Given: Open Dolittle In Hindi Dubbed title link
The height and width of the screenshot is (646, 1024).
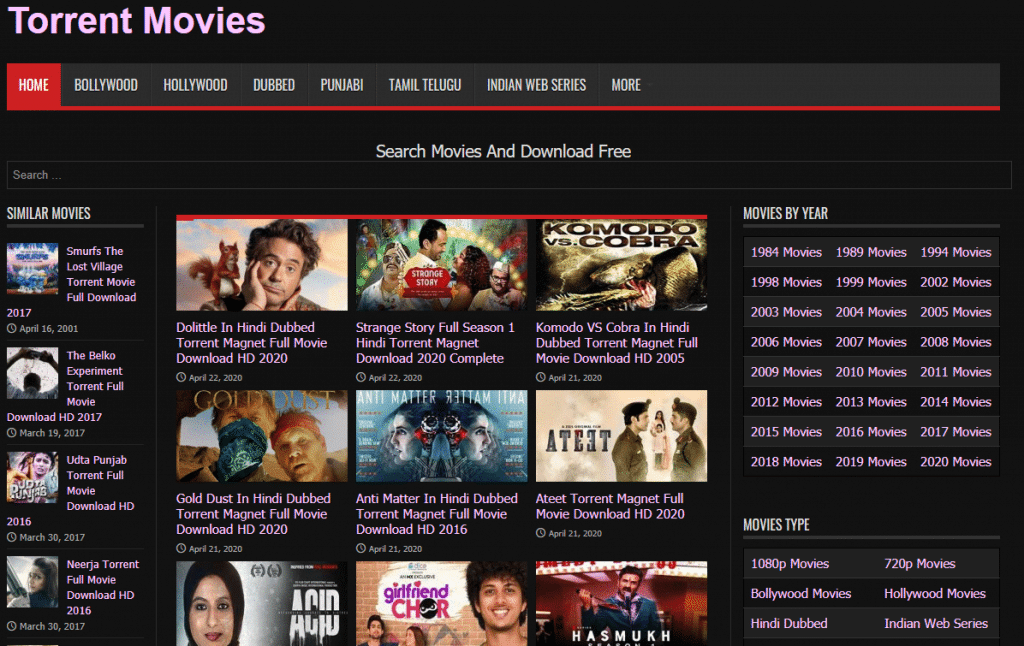Looking at the screenshot, I should (251, 343).
